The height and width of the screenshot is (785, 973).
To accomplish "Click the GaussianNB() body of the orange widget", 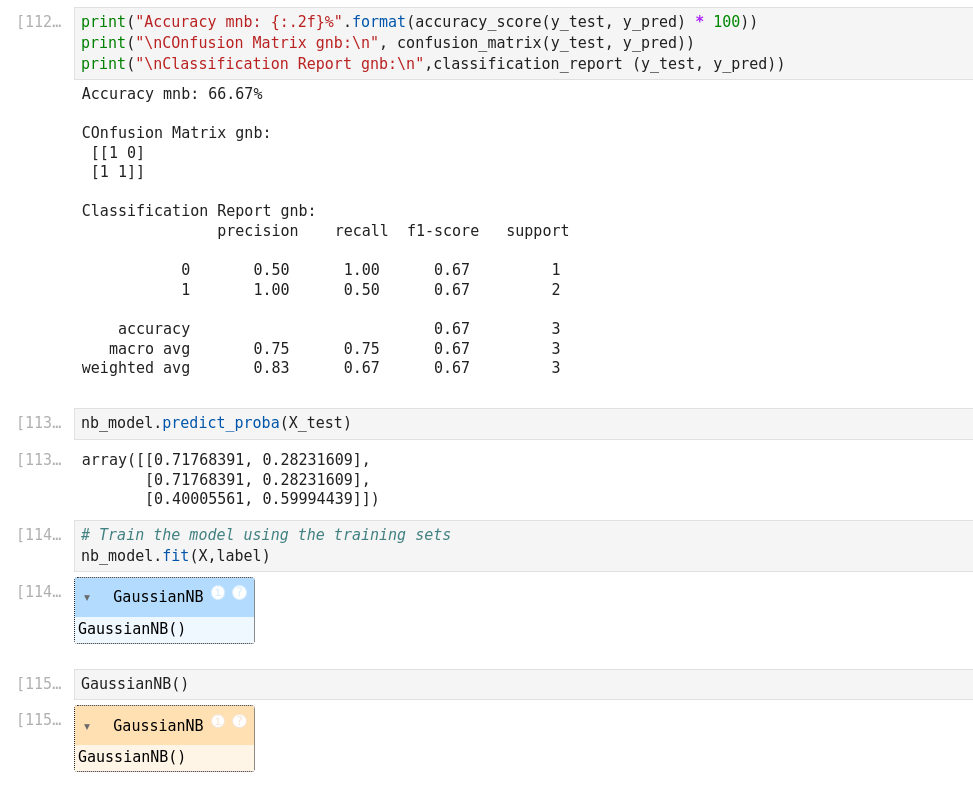I will [x=132, y=757].
